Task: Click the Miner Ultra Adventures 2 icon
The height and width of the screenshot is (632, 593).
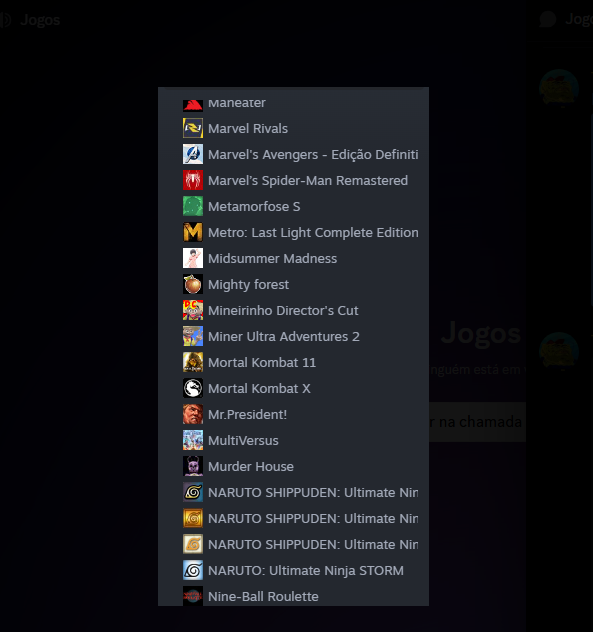Action: 193,336
